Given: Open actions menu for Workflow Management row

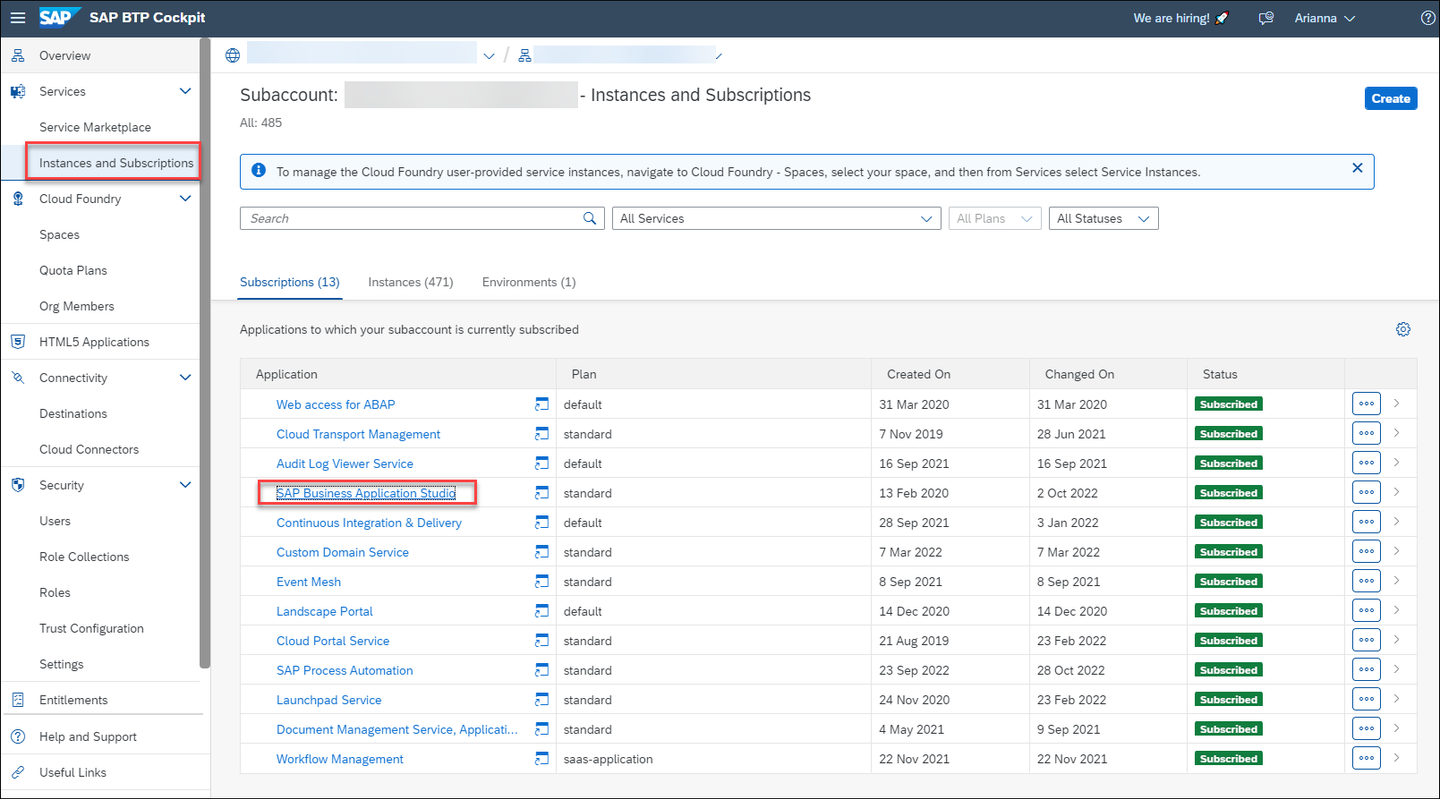Looking at the screenshot, I should (1366, 758).
